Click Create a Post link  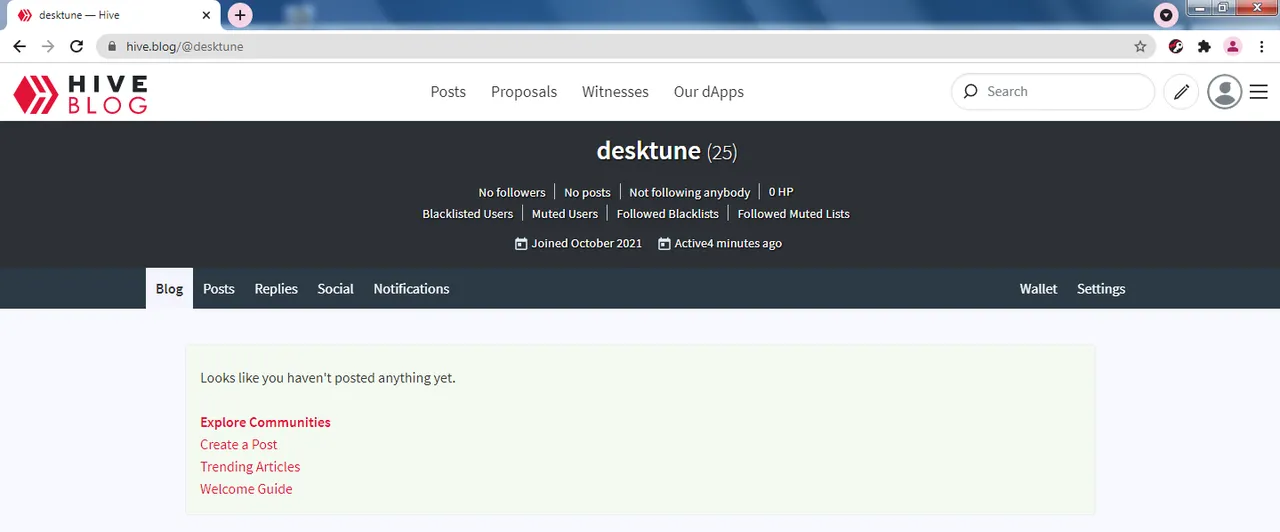[239, 444]
